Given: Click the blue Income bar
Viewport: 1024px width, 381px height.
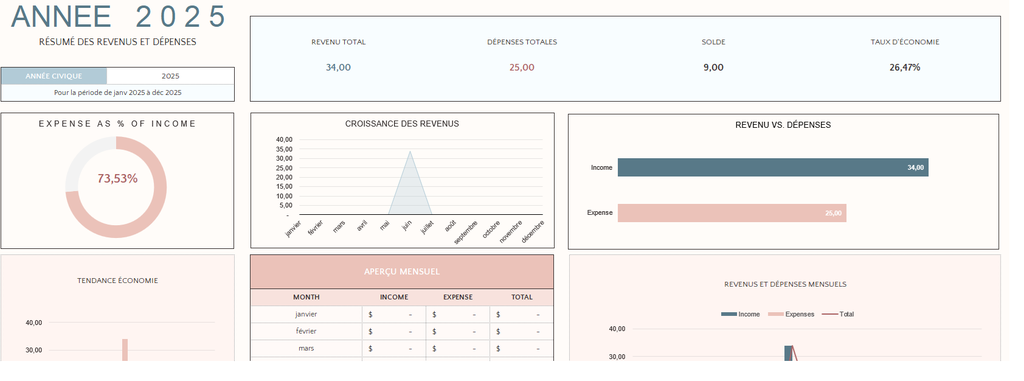Looking at the screenshot, I should pos(773,167).
